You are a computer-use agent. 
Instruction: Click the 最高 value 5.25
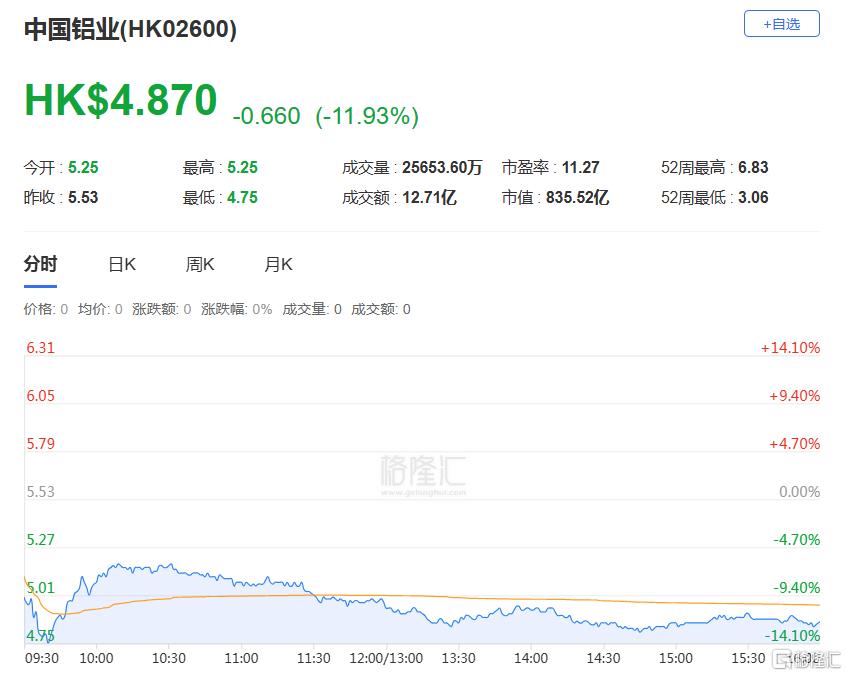(x=243, y=168)
